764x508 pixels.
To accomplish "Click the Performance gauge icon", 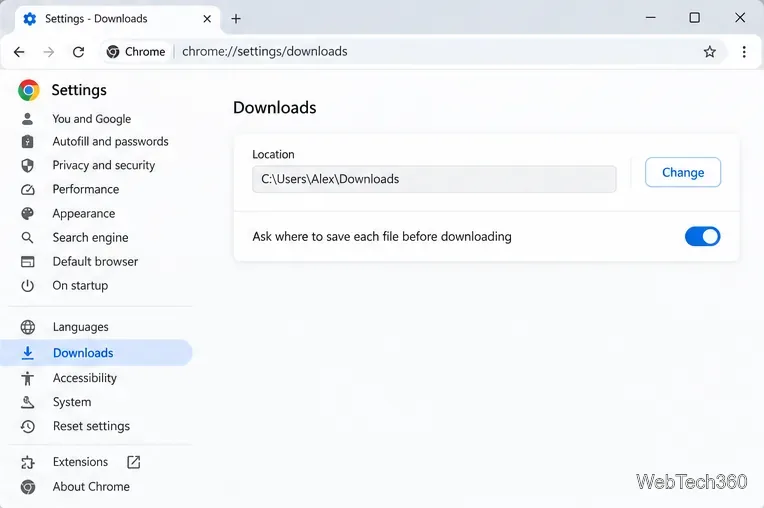I will pos(27,189).
